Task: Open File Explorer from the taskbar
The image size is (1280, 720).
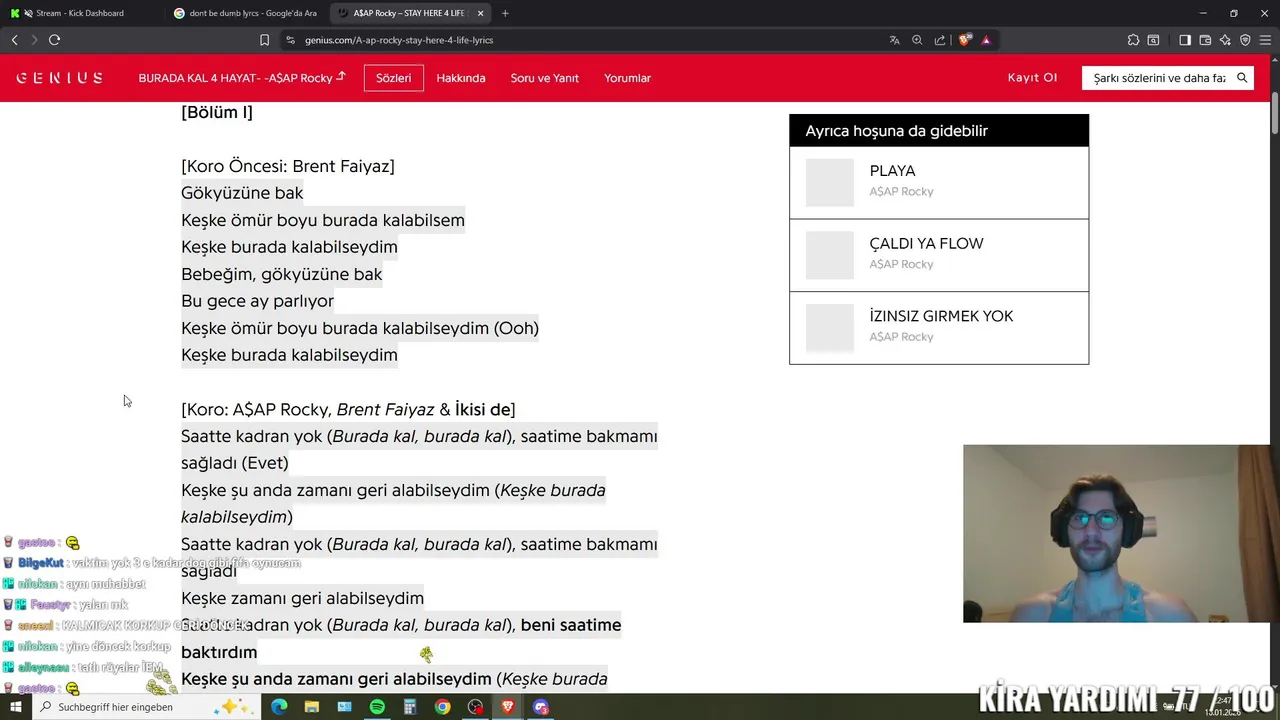Action: click(x=312, y=707)
